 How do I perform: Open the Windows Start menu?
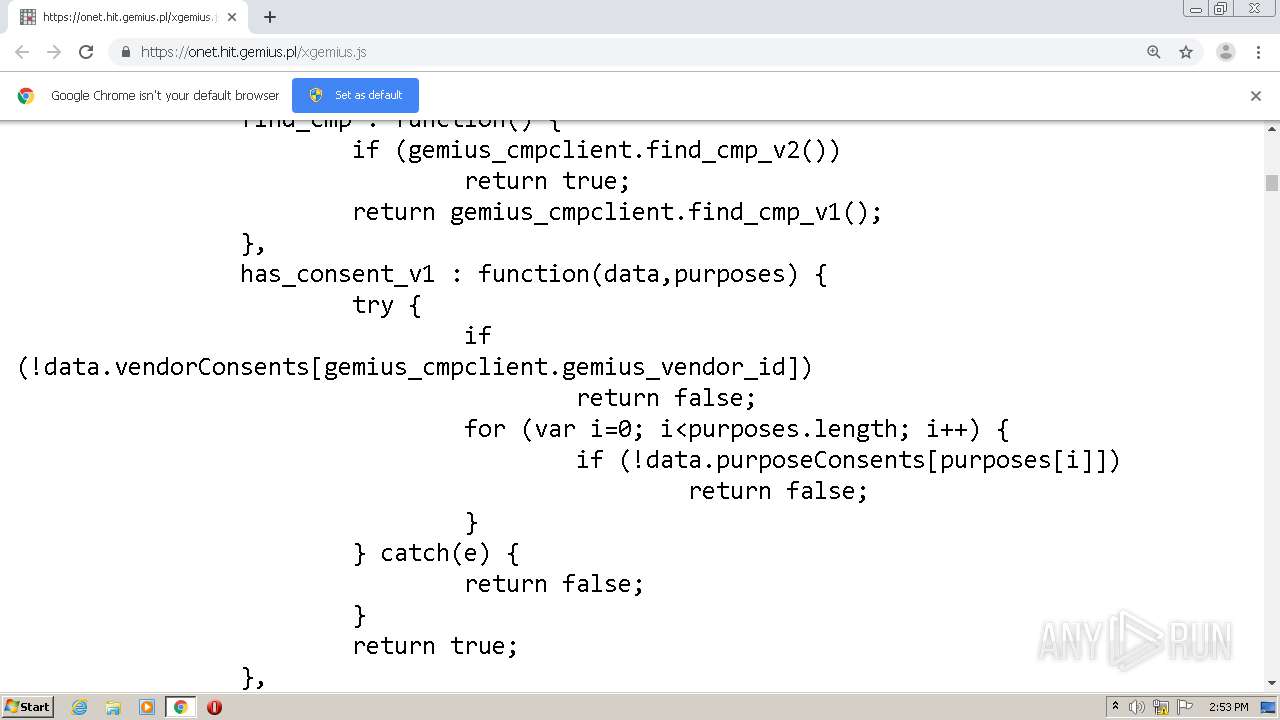[x=28, y=706]
